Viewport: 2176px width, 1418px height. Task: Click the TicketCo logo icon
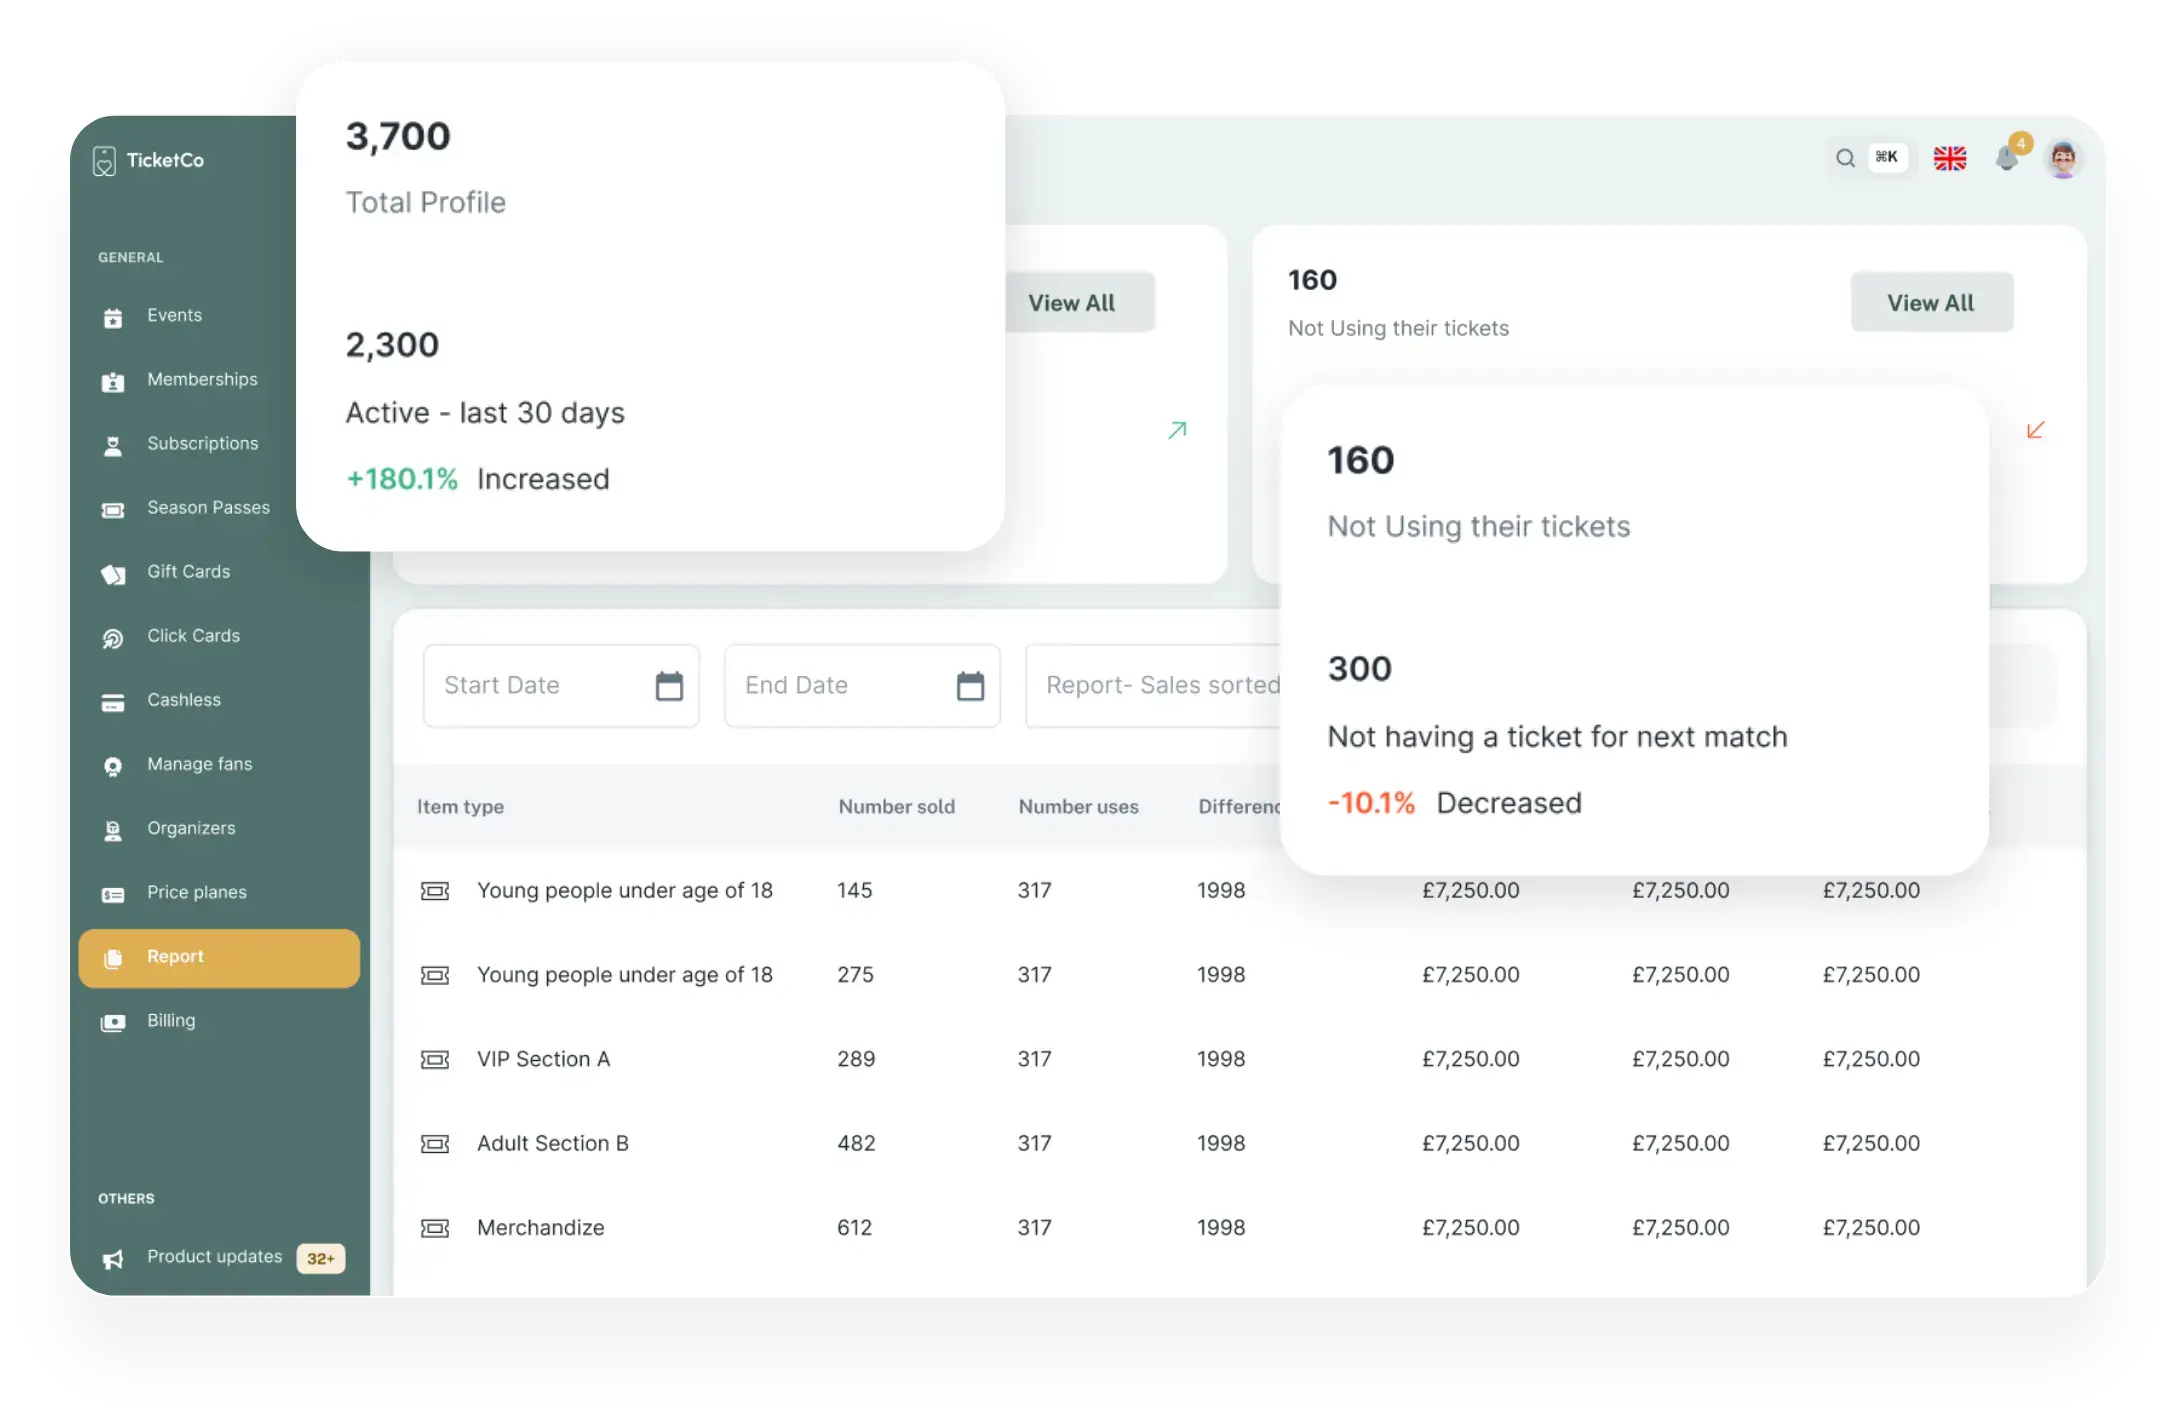tap(104, 161)
